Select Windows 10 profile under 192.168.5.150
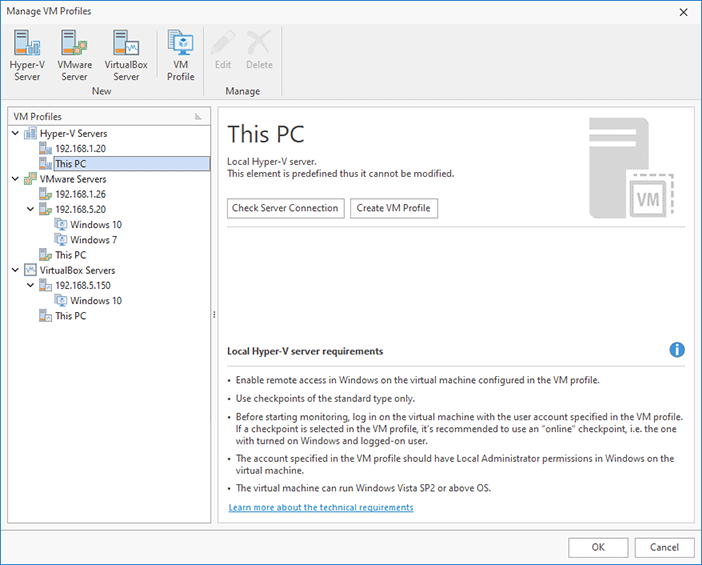Screen dimensions: 702x565 click(96, 301)
